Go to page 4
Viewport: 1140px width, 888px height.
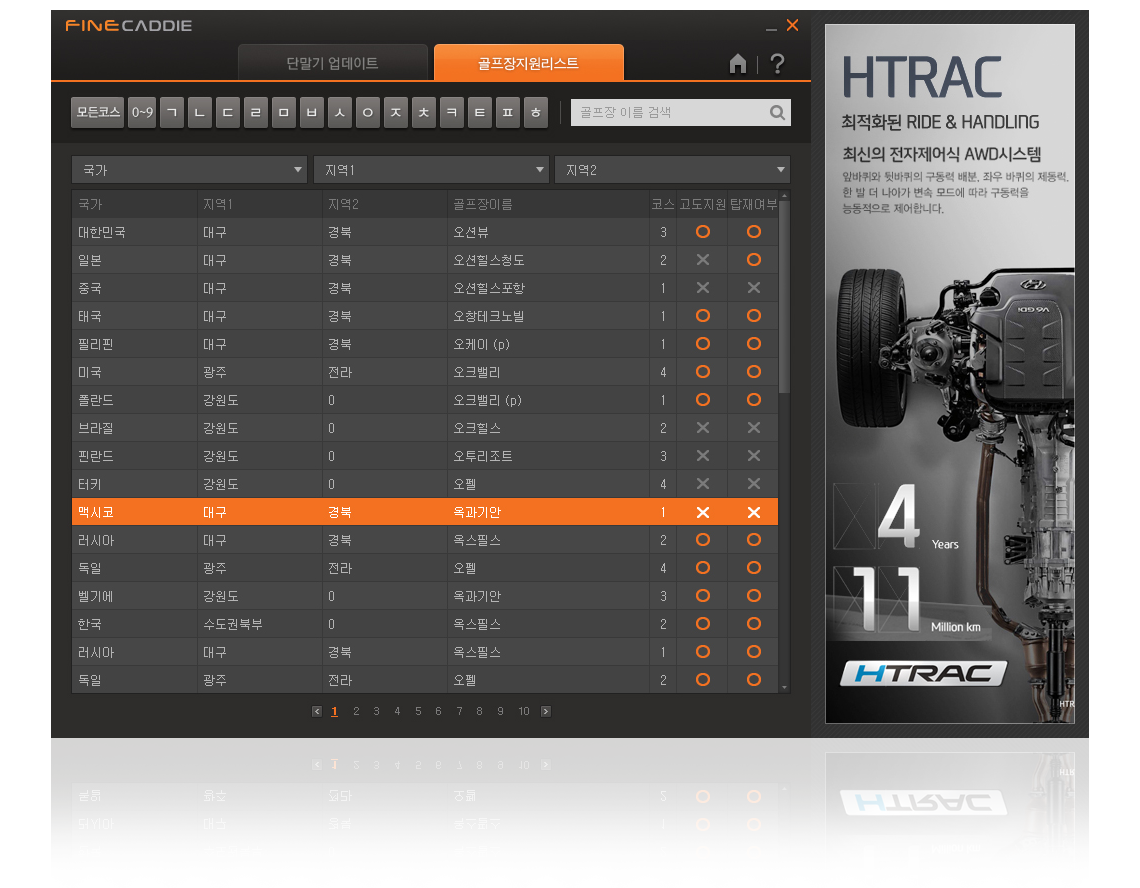pos(397,711)
